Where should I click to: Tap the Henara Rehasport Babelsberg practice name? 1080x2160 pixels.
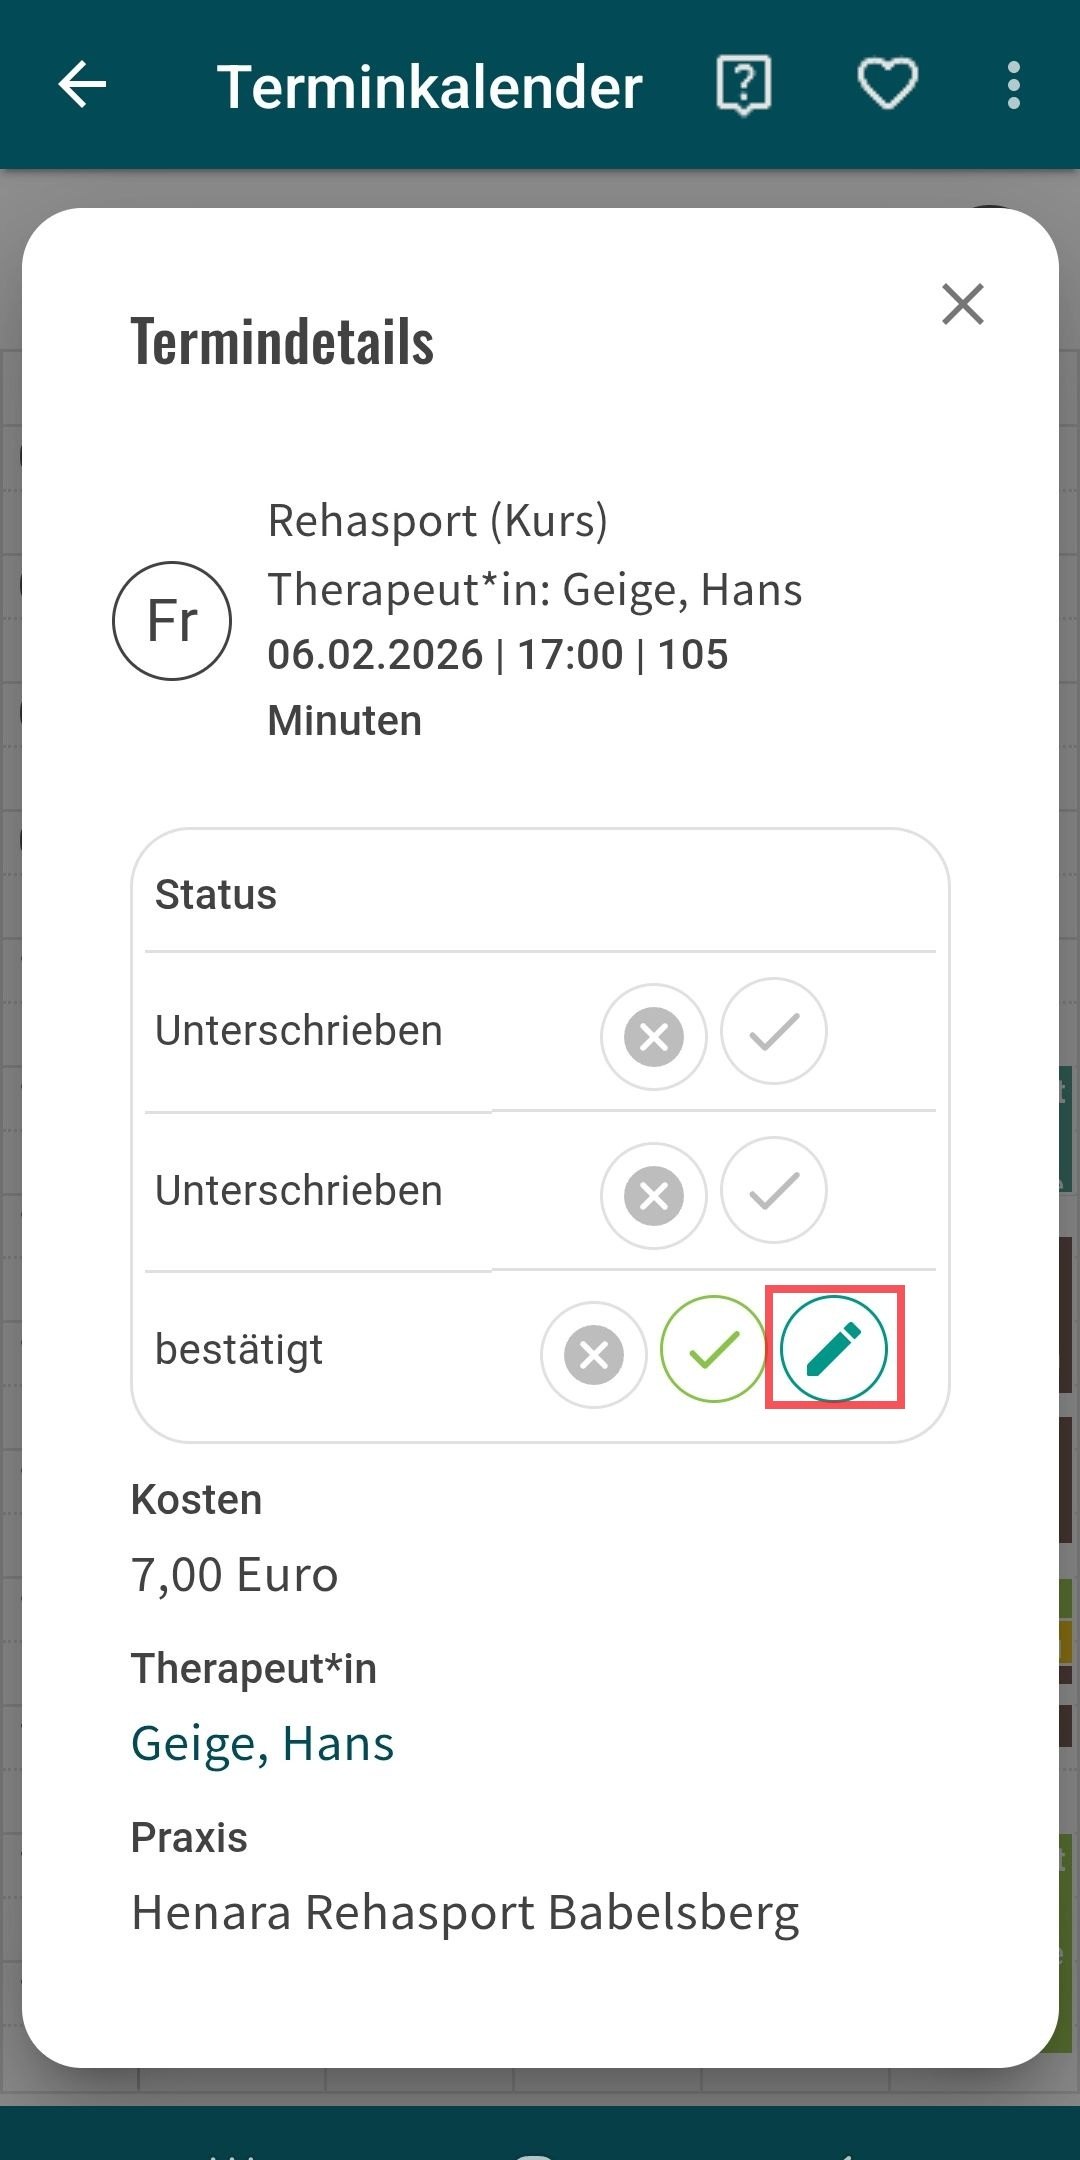[x=465, y=1912]
